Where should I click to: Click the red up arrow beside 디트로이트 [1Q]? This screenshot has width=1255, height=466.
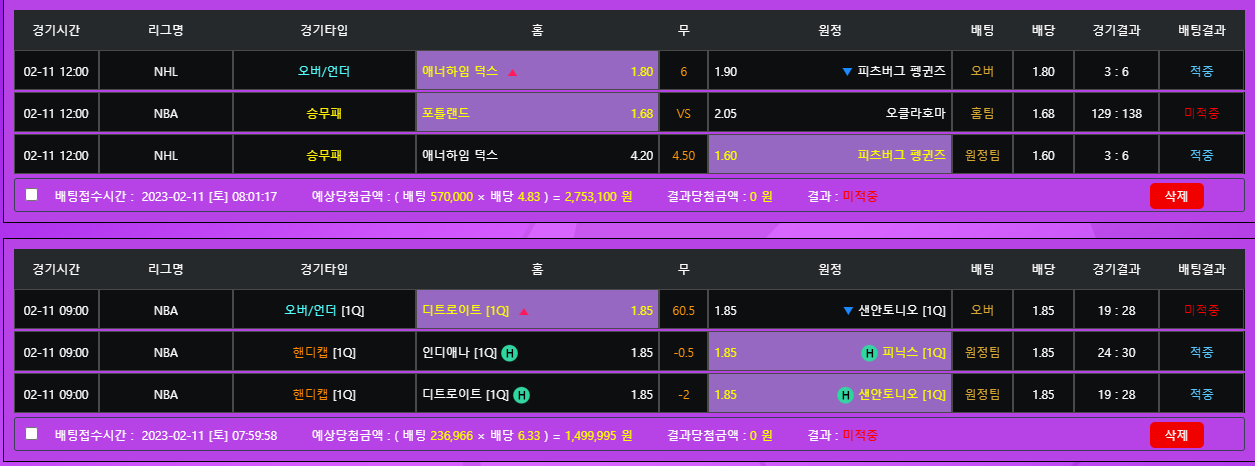pyautogui.click(x=523, y=311)
